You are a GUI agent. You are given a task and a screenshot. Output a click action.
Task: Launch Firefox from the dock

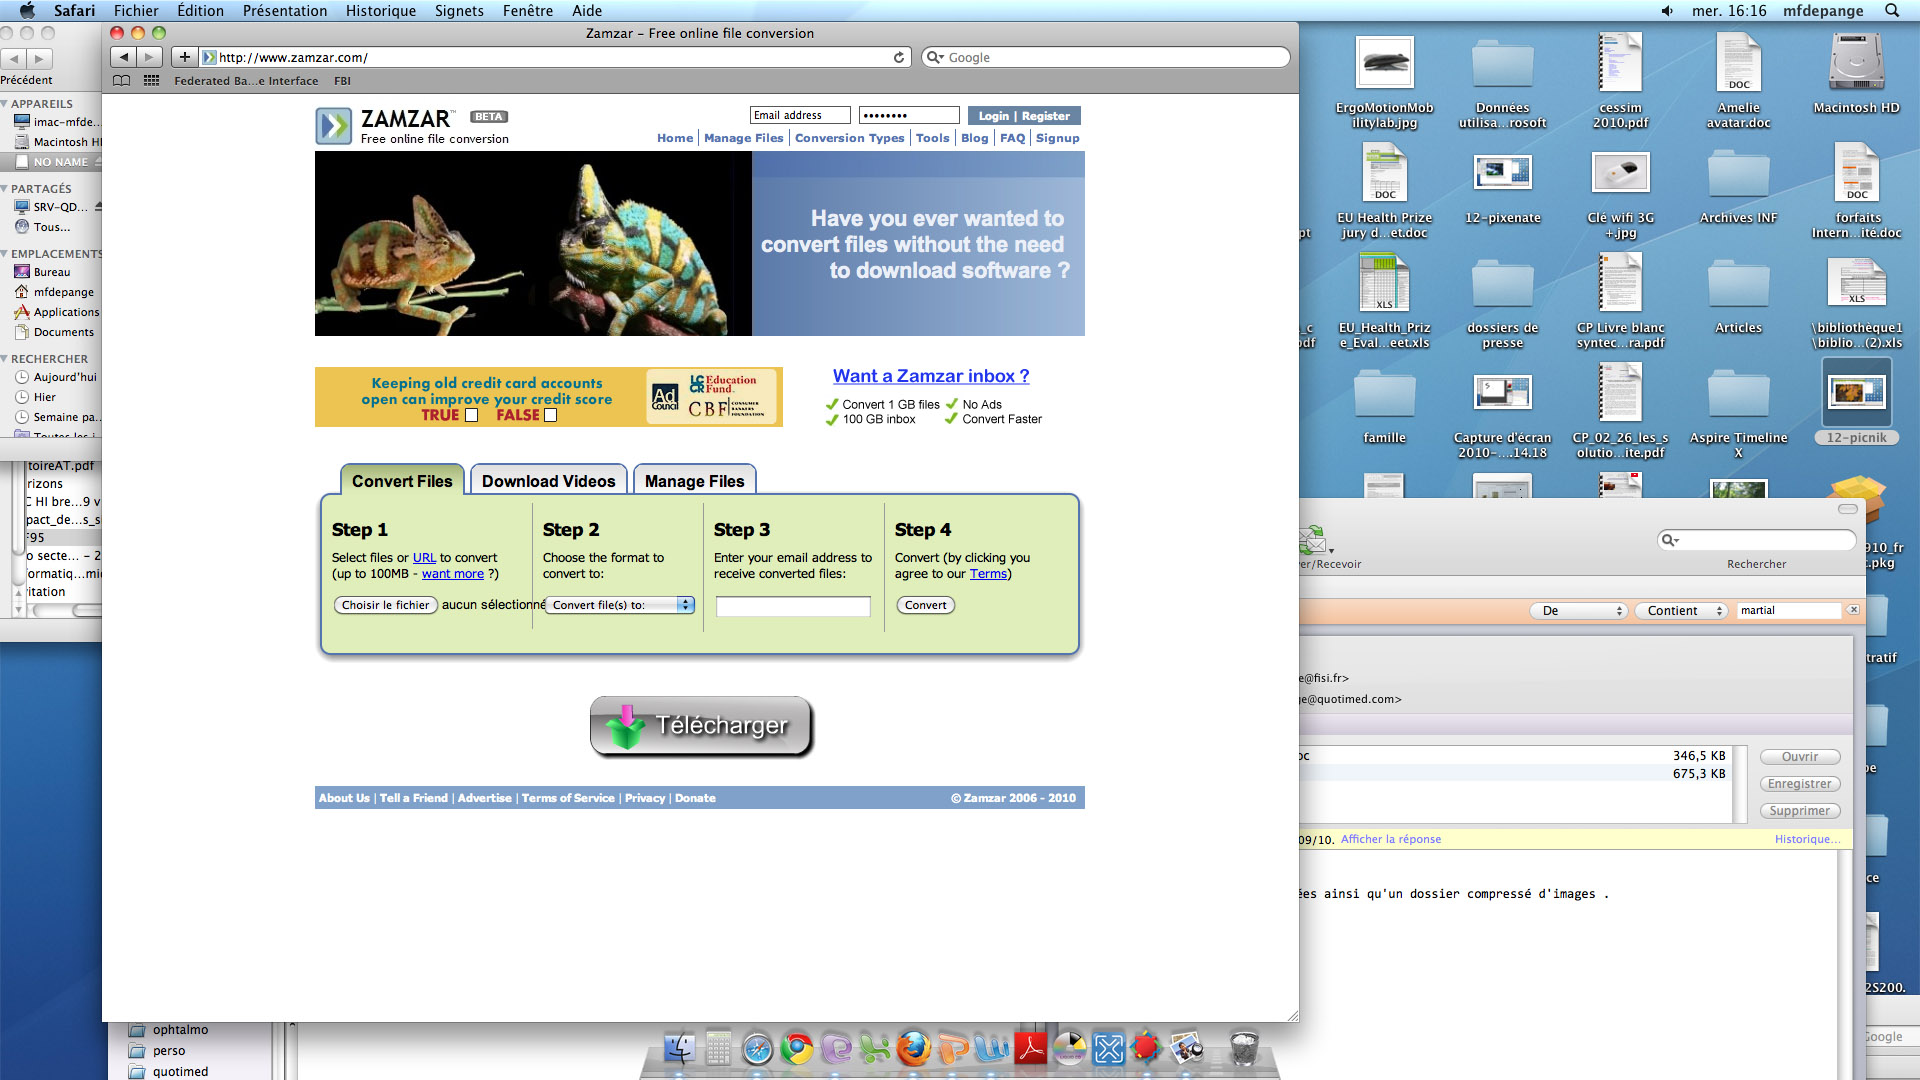[x=913, y=1049]
